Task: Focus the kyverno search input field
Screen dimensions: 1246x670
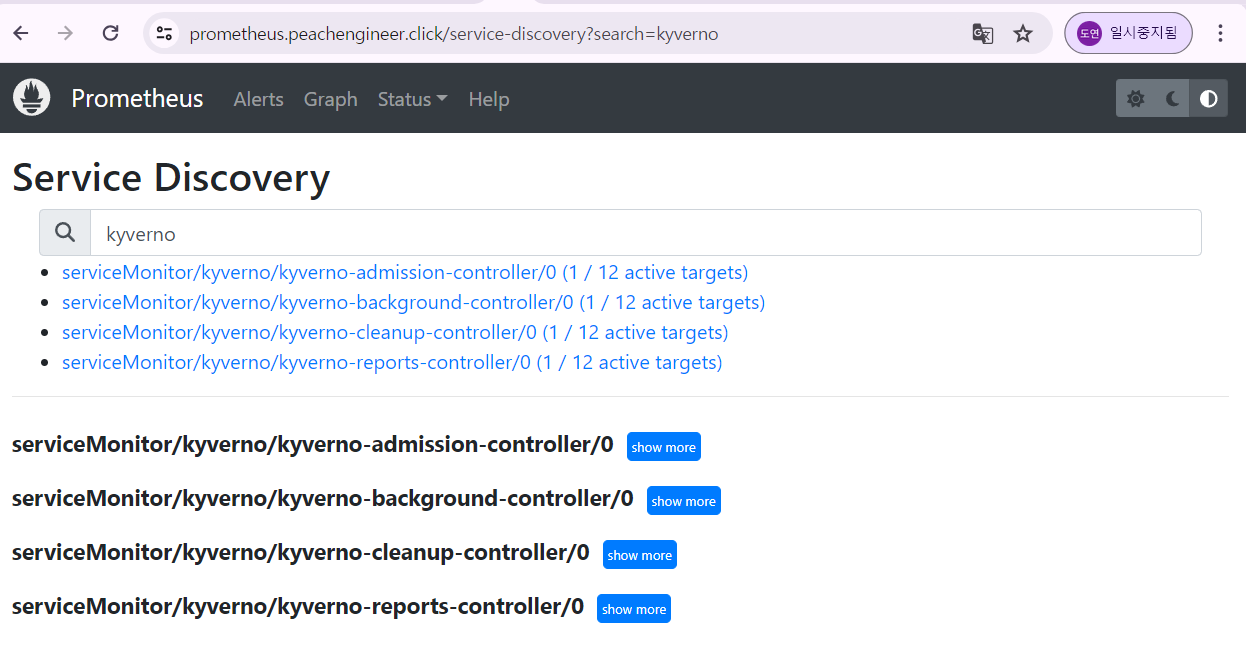Action: pos(646,233)
